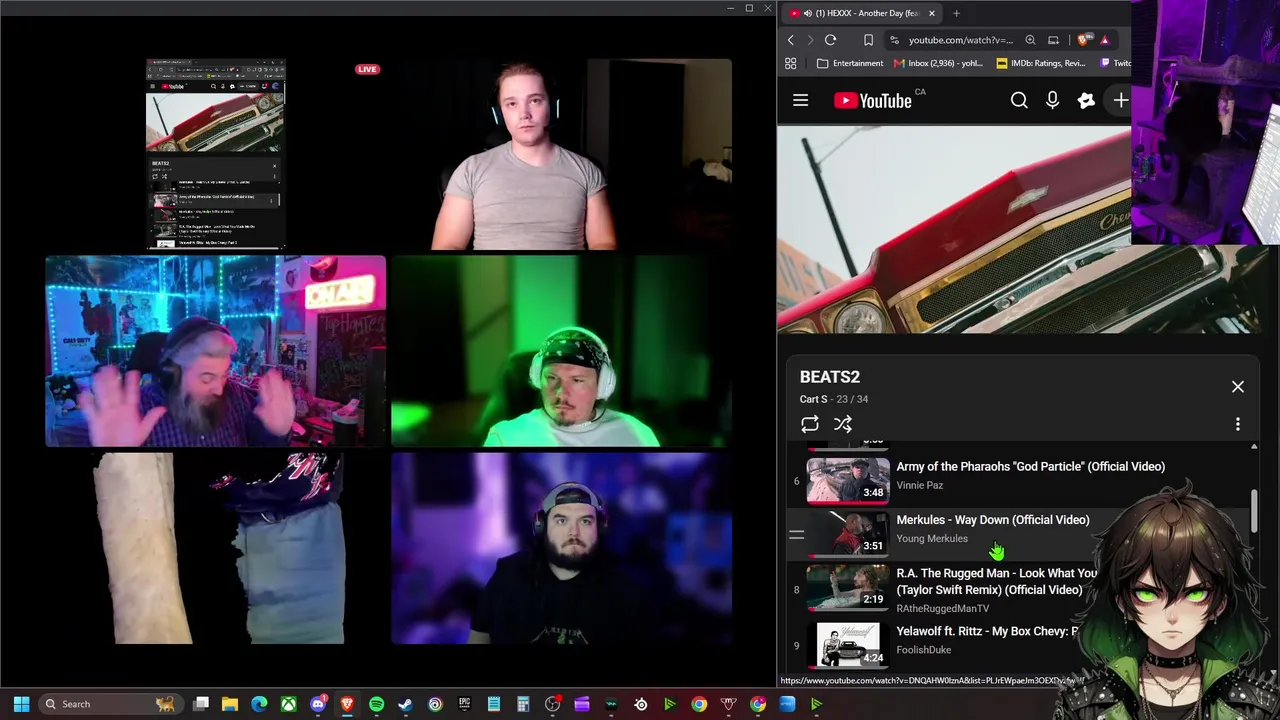
Task: Click the install/cast screen icon in address bar
Action: tap(1053, 40)
